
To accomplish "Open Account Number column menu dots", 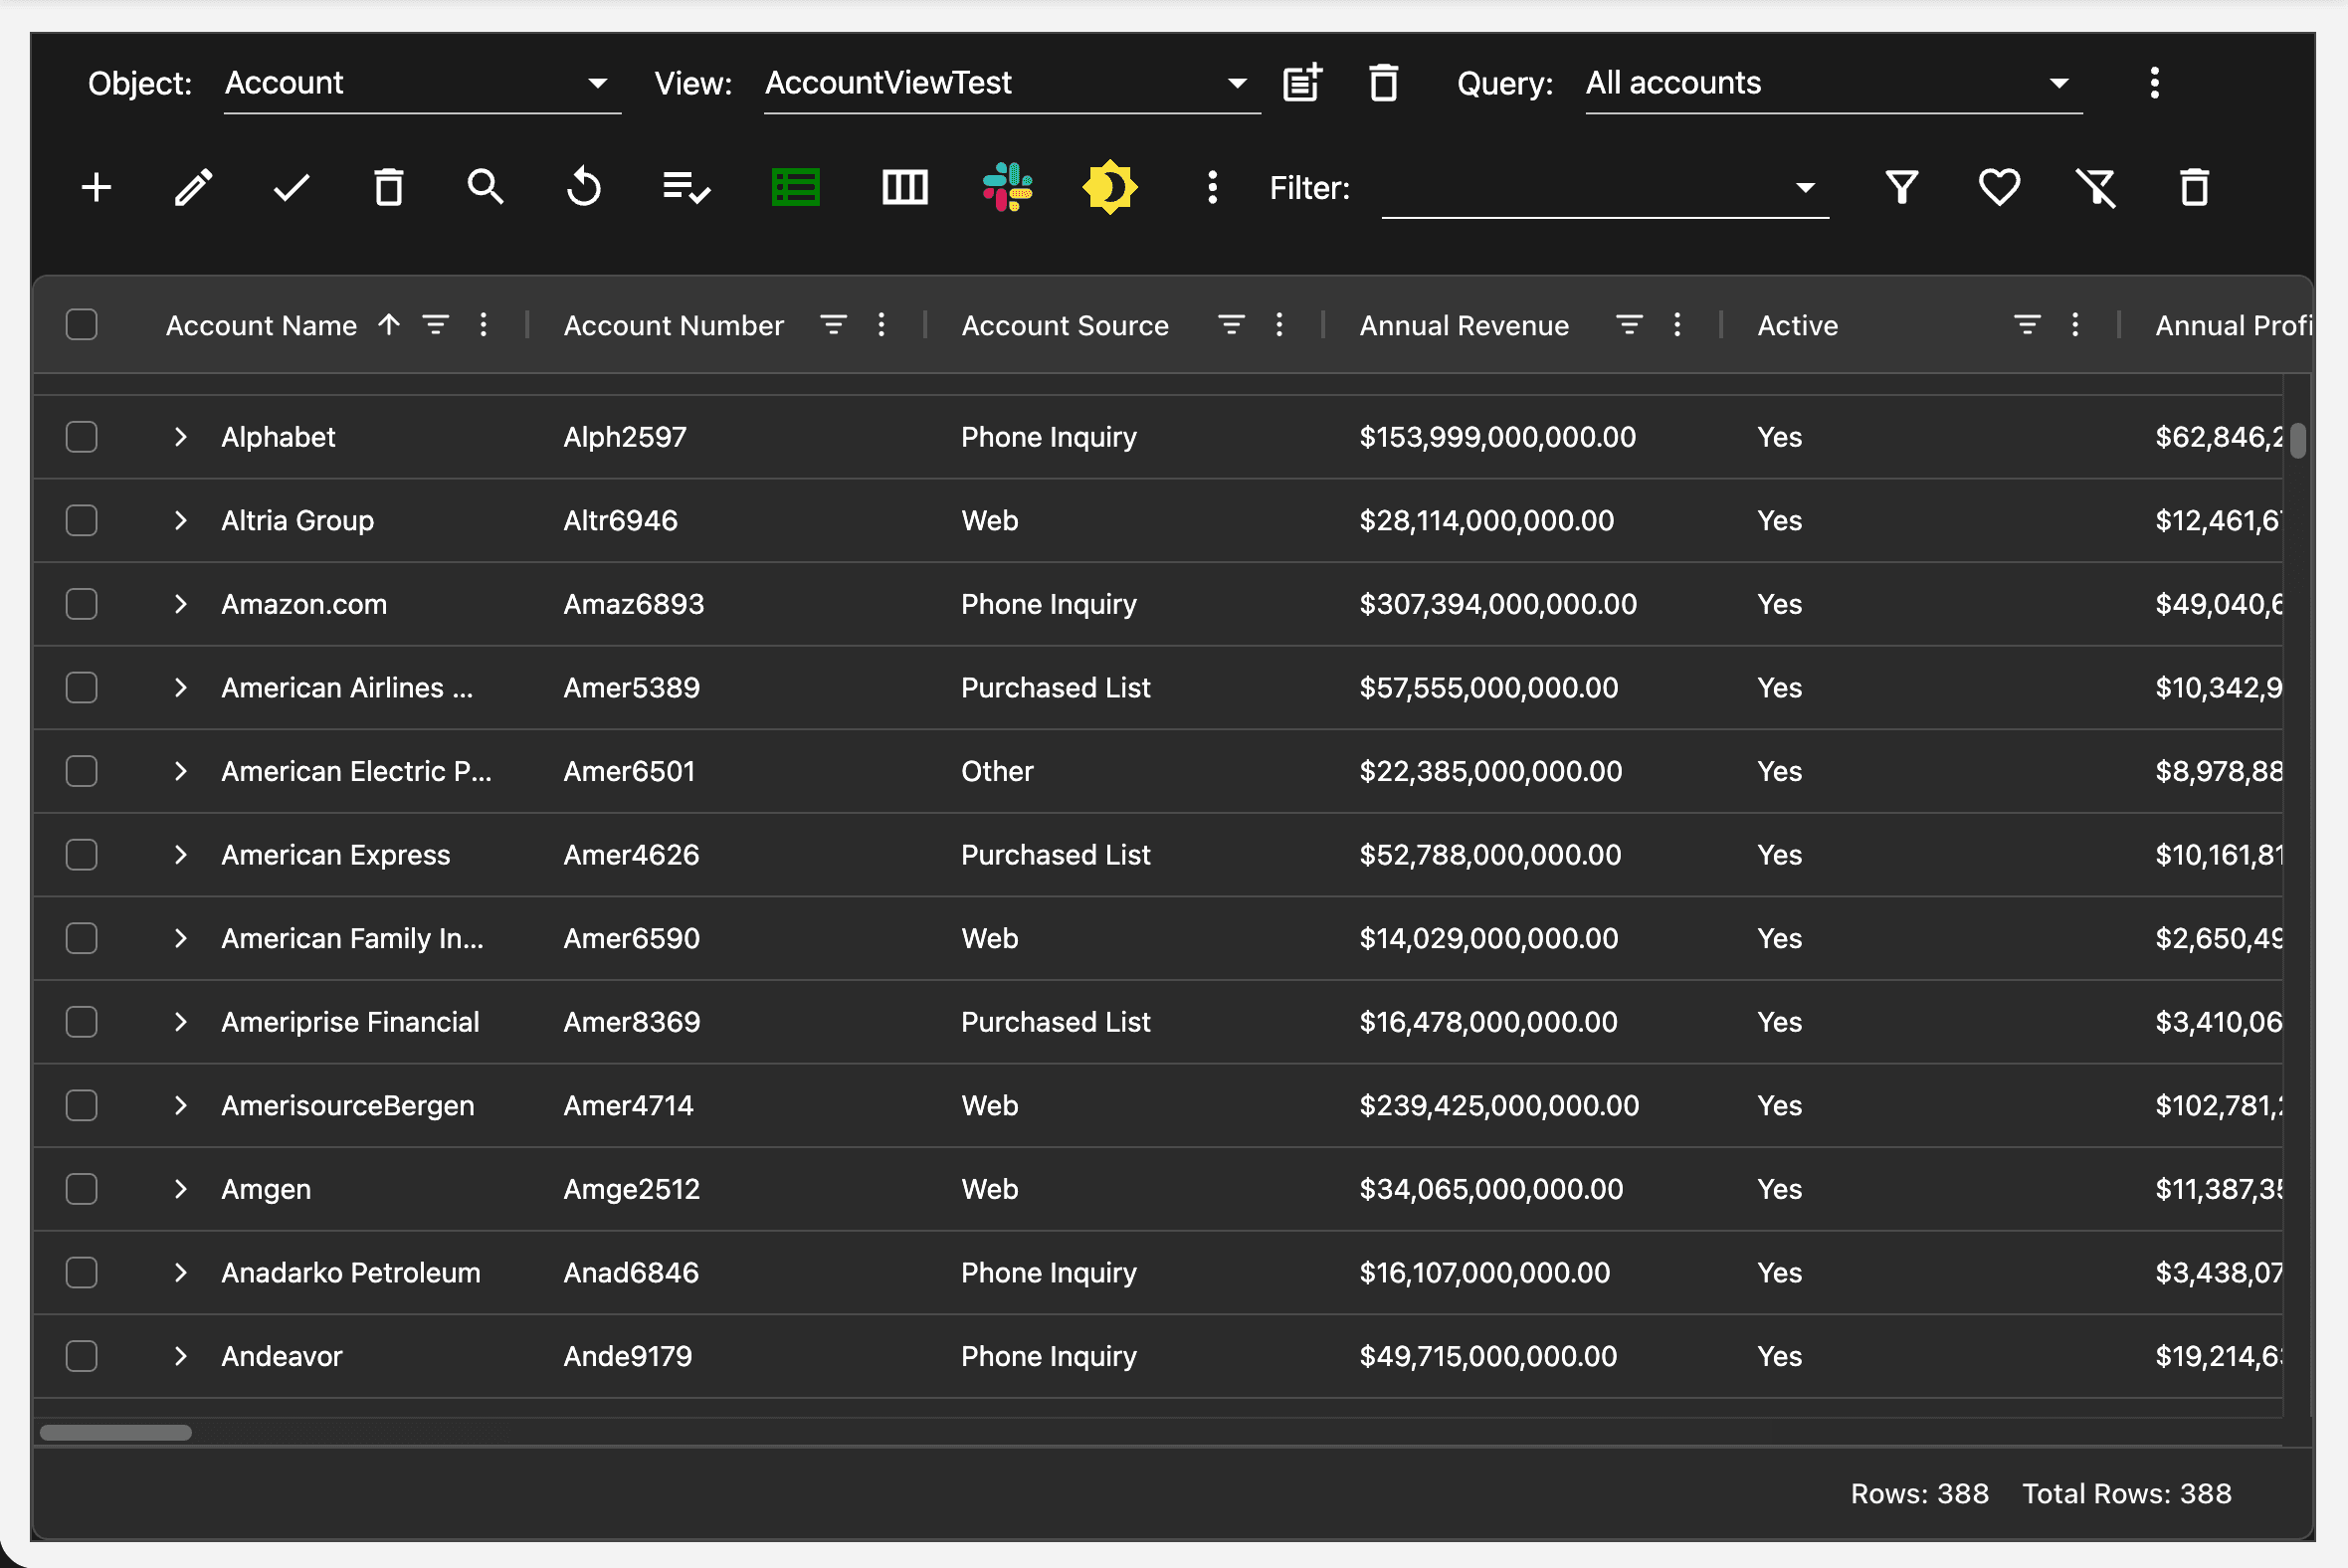I will point(881,325).
